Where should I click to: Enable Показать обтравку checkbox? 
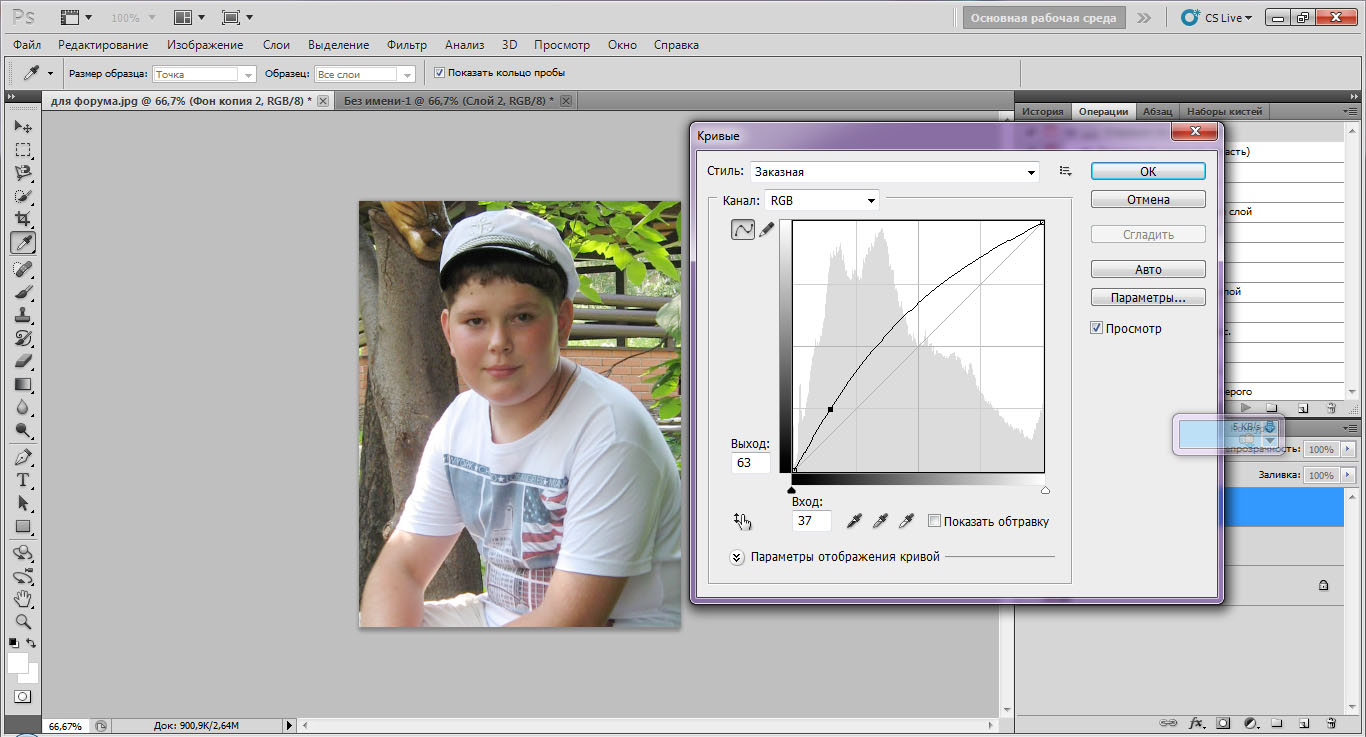pos(934,521)
